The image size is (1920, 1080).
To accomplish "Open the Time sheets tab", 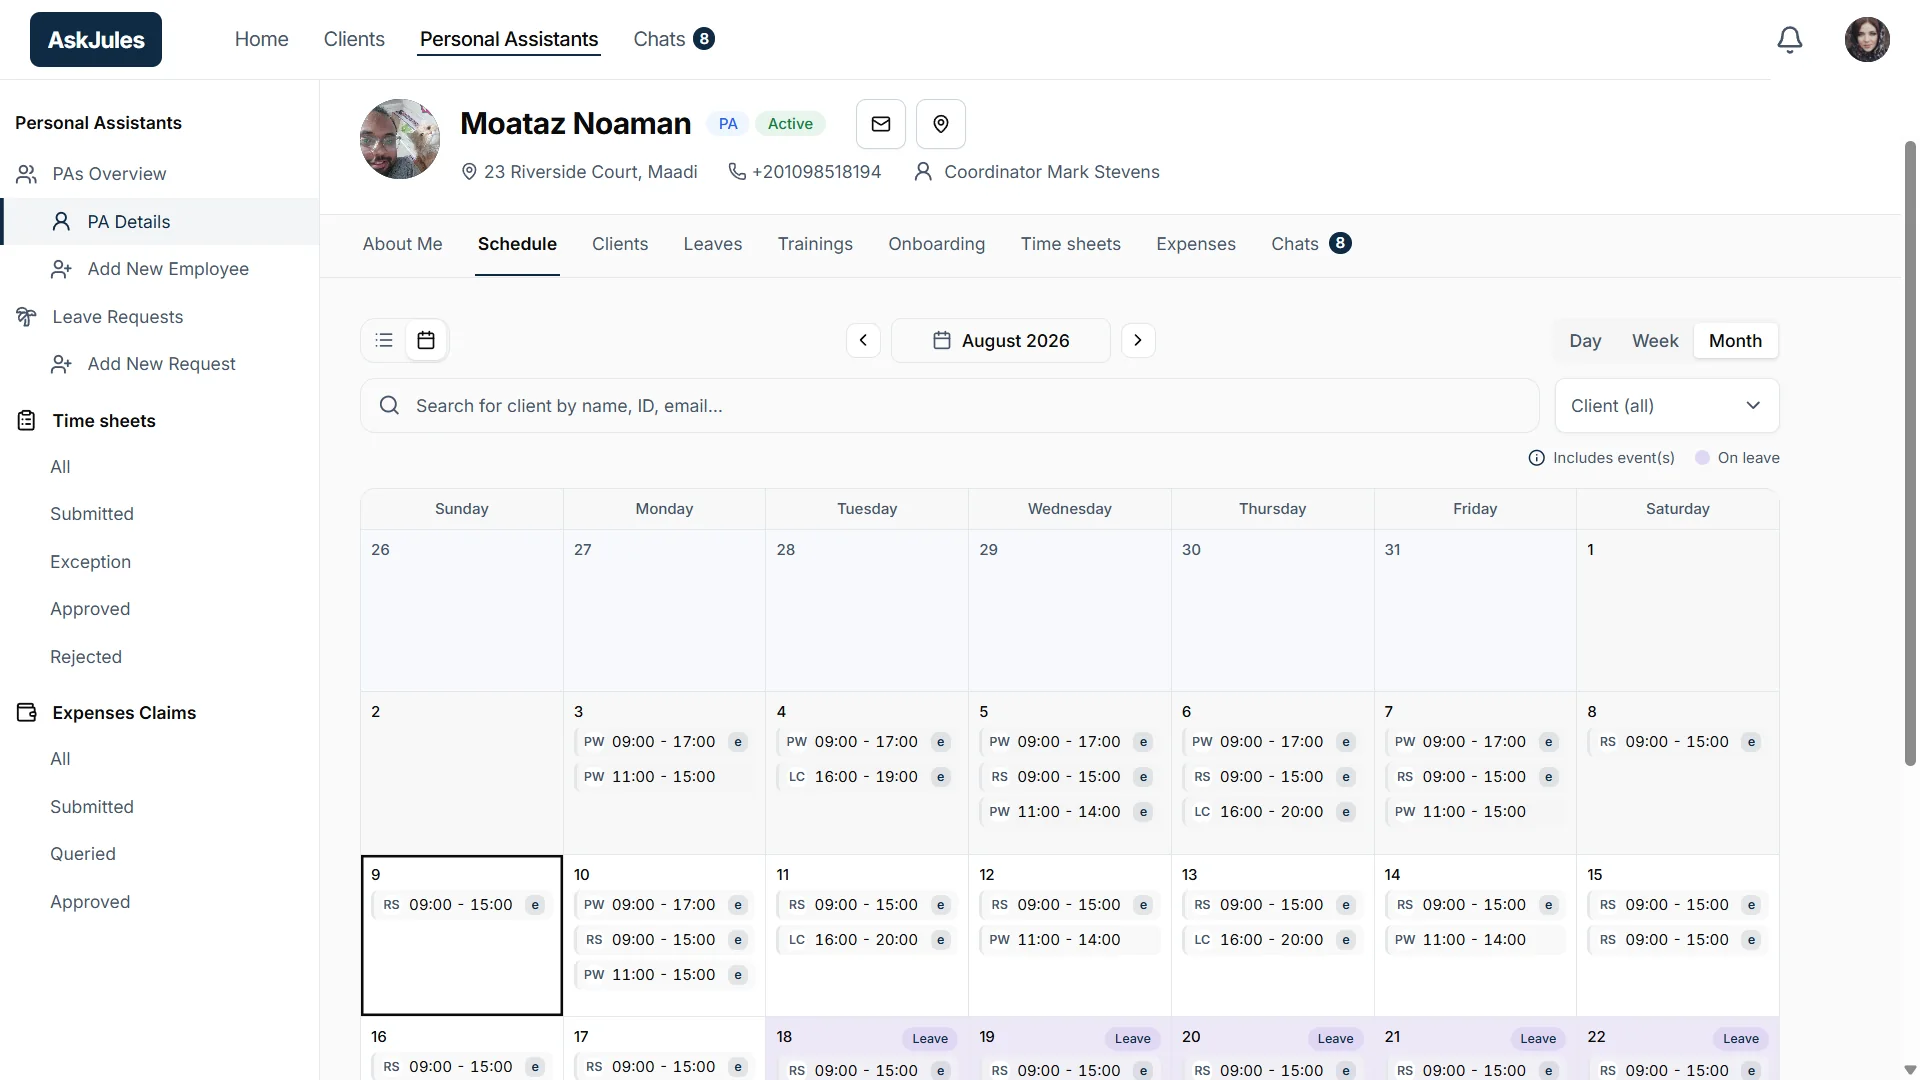I will coord(1071,244).
